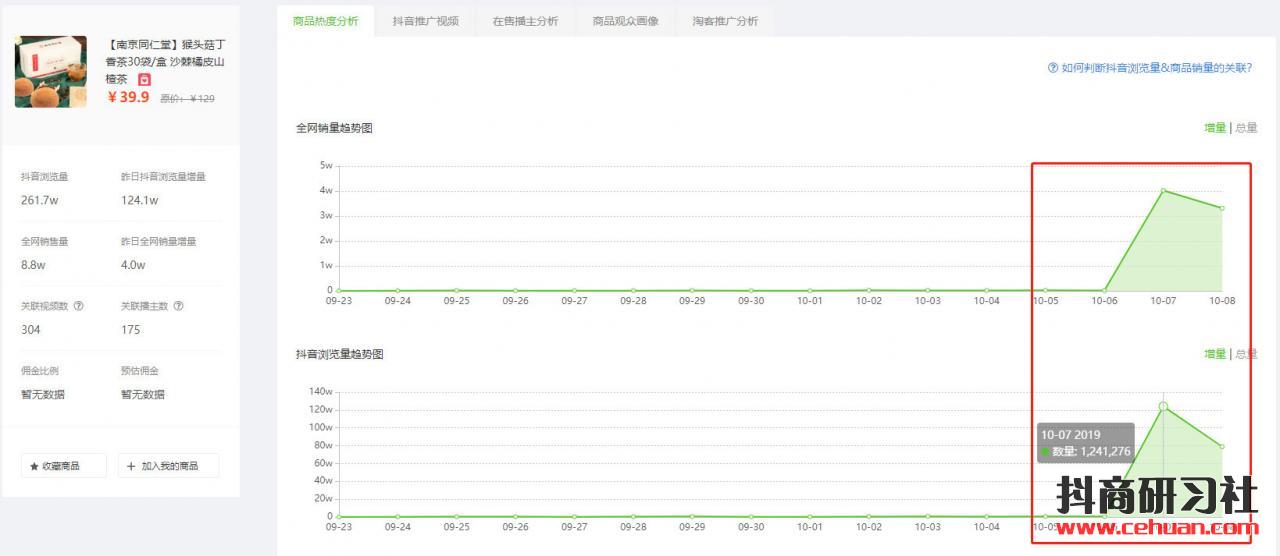This screenshot has width=1280, height=556.
Task: Switch to the 抖音推广视频 tab
Action: (425, 21)
